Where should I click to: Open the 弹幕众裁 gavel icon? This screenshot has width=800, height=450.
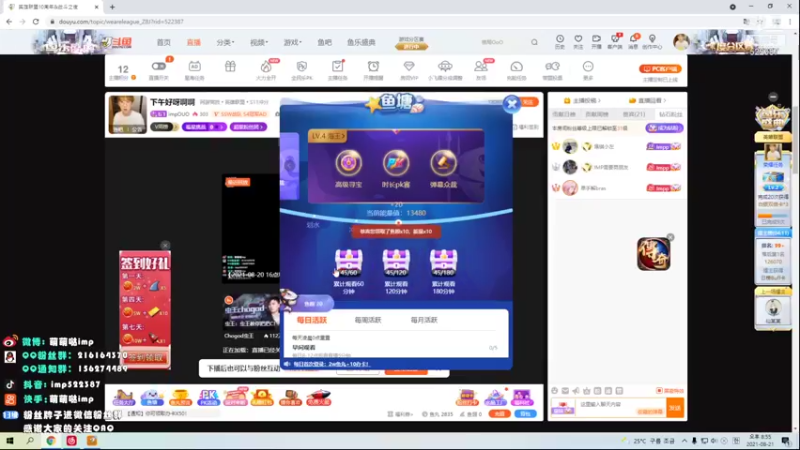(443, 163)
